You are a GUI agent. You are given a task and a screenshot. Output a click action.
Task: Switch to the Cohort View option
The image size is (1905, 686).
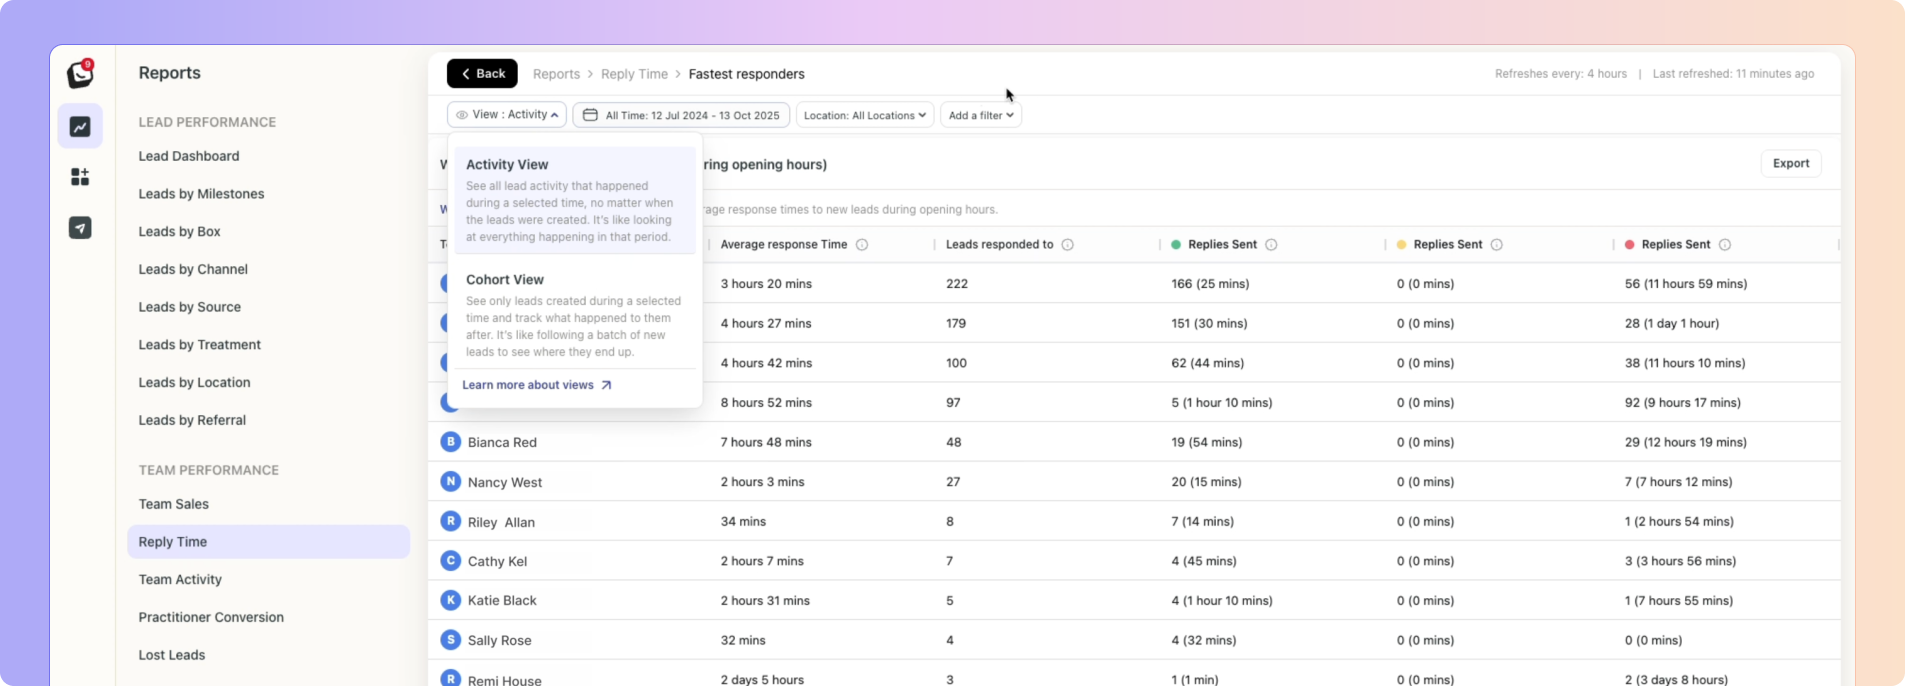pyautogui.click(x=574, y=315)
